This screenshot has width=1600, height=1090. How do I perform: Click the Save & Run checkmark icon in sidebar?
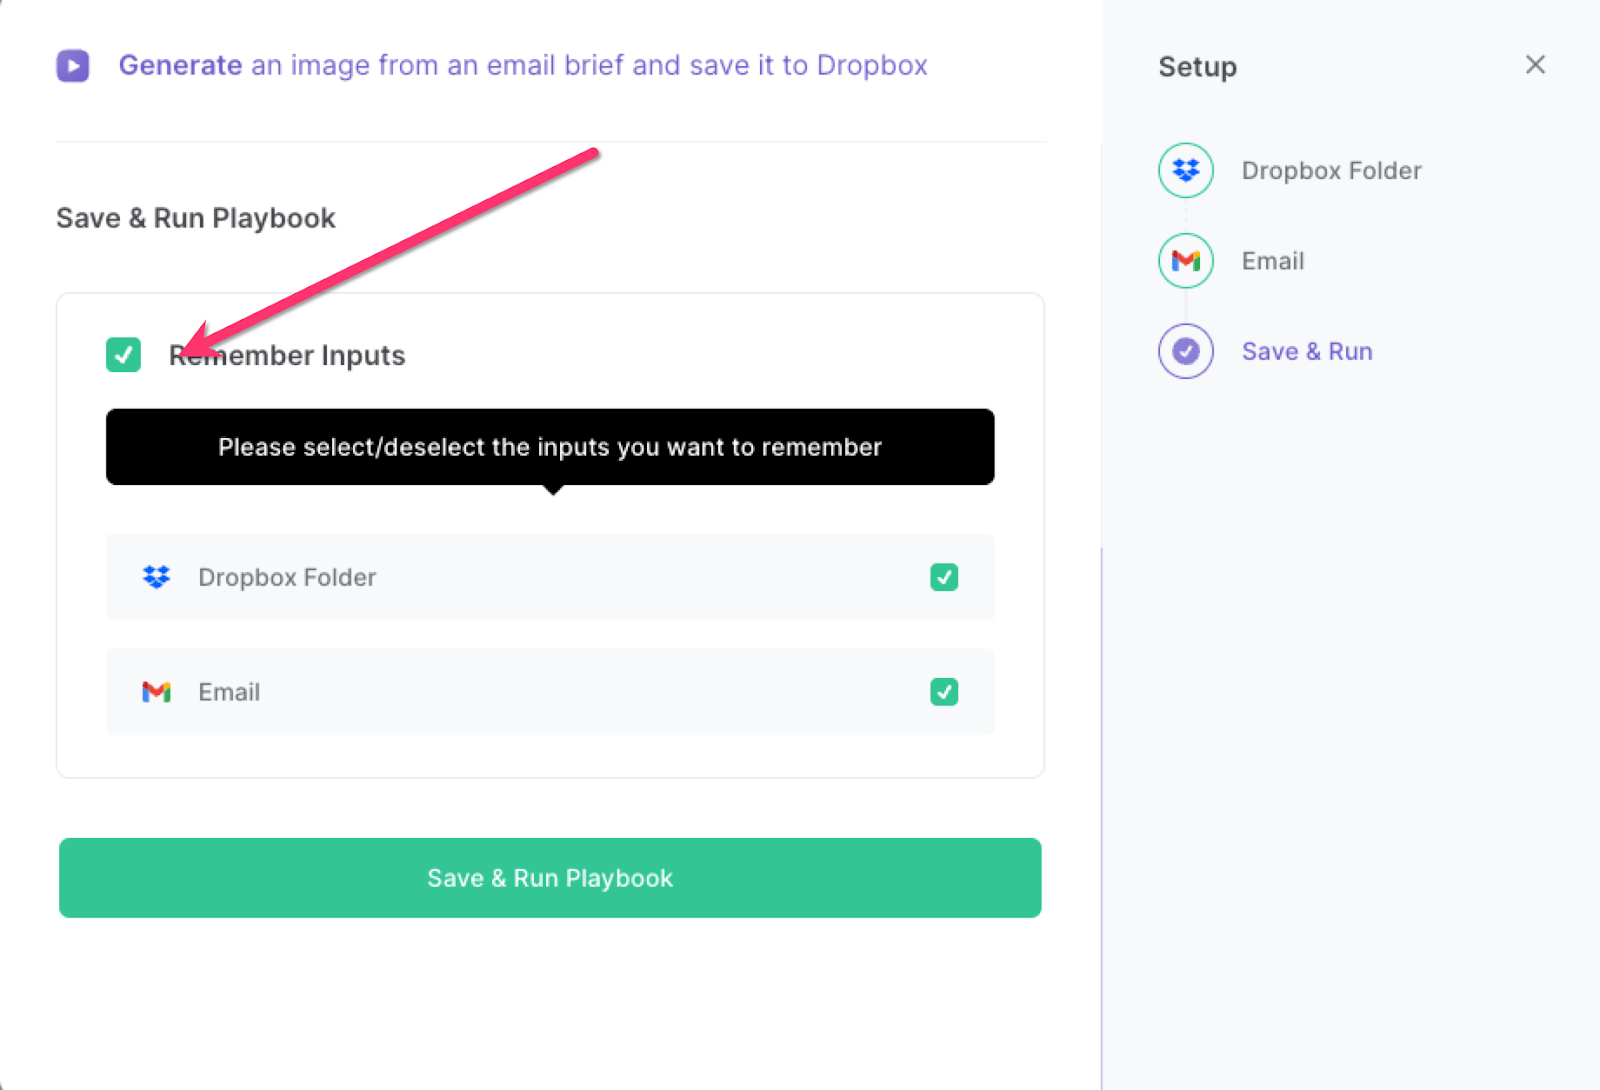1184,351
